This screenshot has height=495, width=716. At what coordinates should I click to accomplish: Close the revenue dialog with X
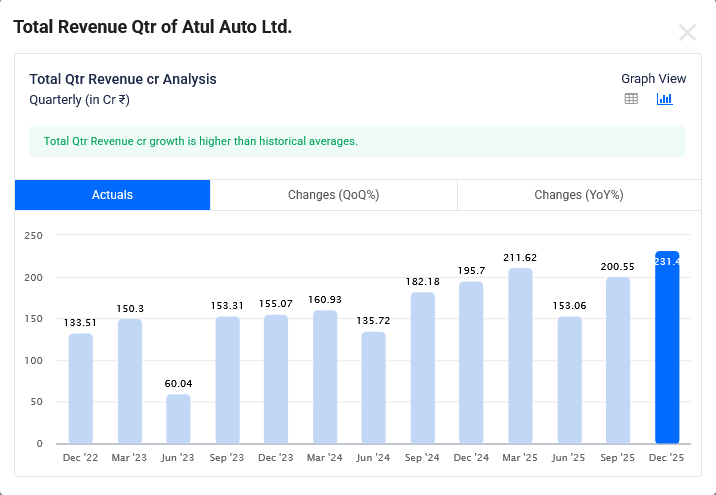pyautogui.click(x=687, y=32)
